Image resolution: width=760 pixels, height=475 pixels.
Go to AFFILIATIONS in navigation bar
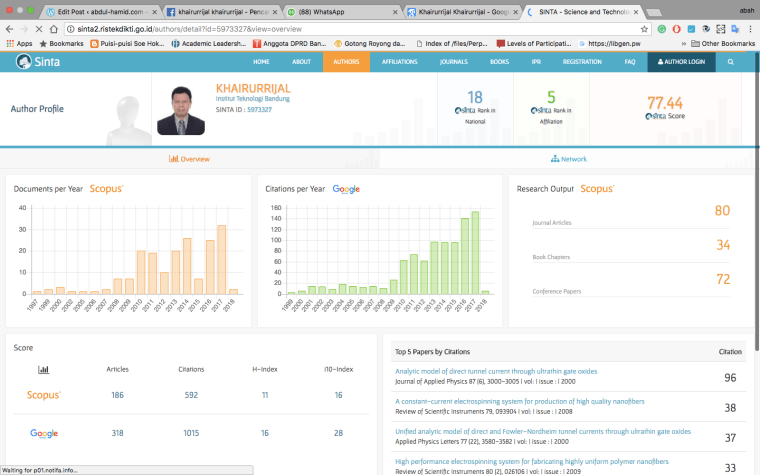tap(399, 62)
